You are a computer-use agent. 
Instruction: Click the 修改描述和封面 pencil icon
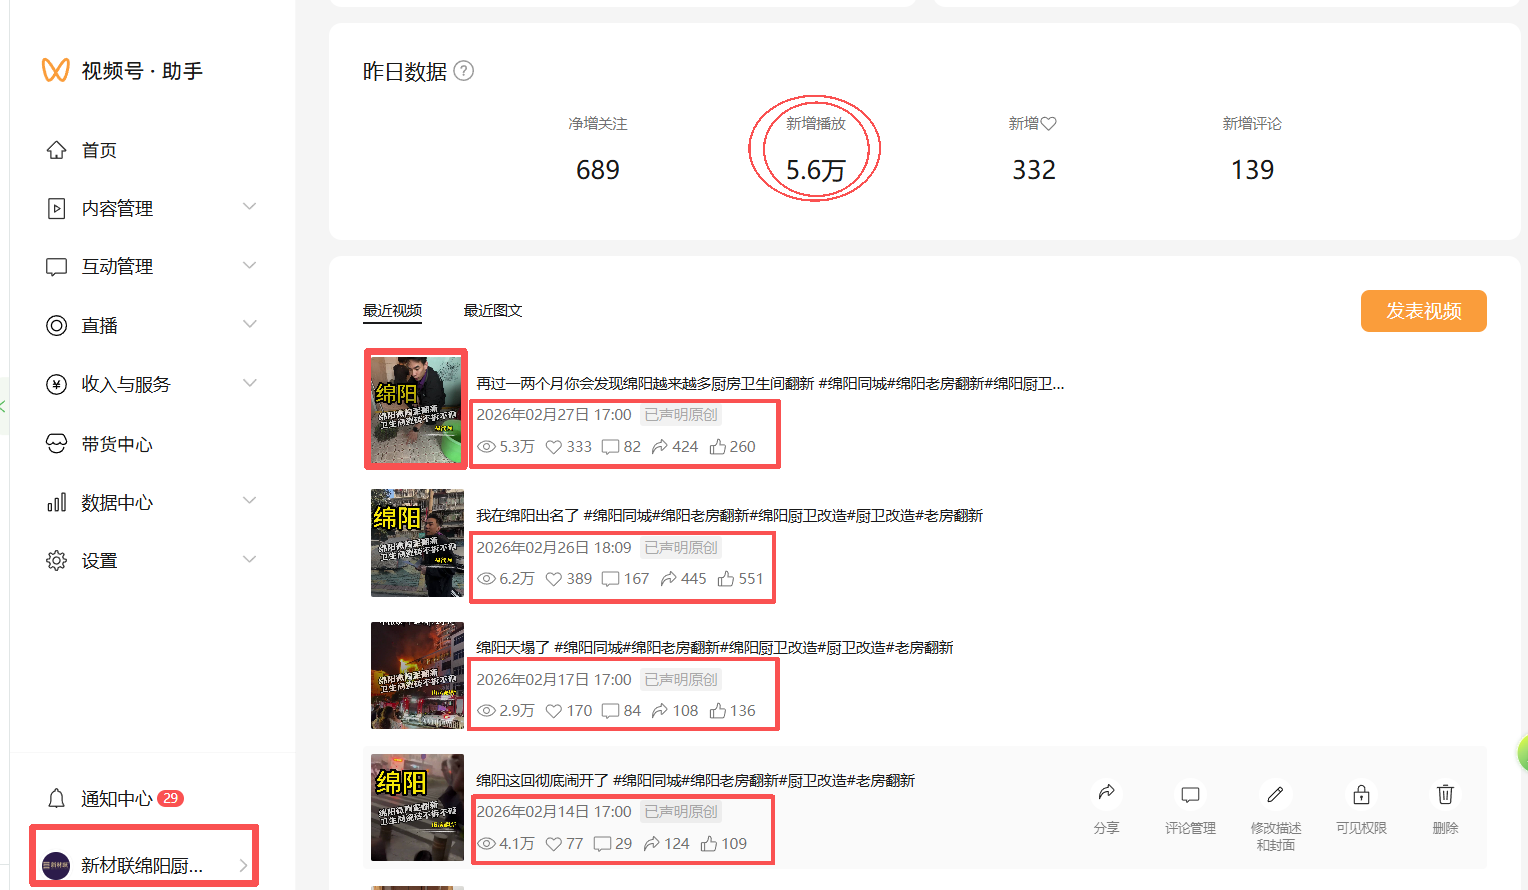(1275, 794)
